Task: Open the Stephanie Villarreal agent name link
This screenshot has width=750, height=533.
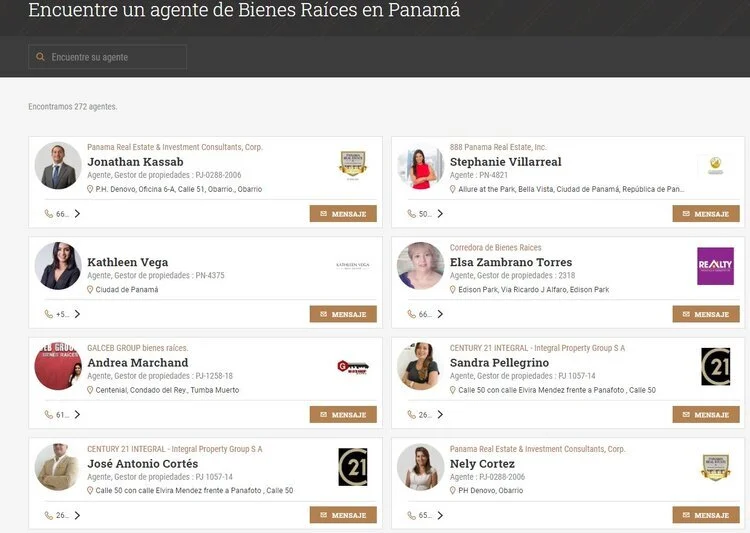Action: click(x=506, y=162)
